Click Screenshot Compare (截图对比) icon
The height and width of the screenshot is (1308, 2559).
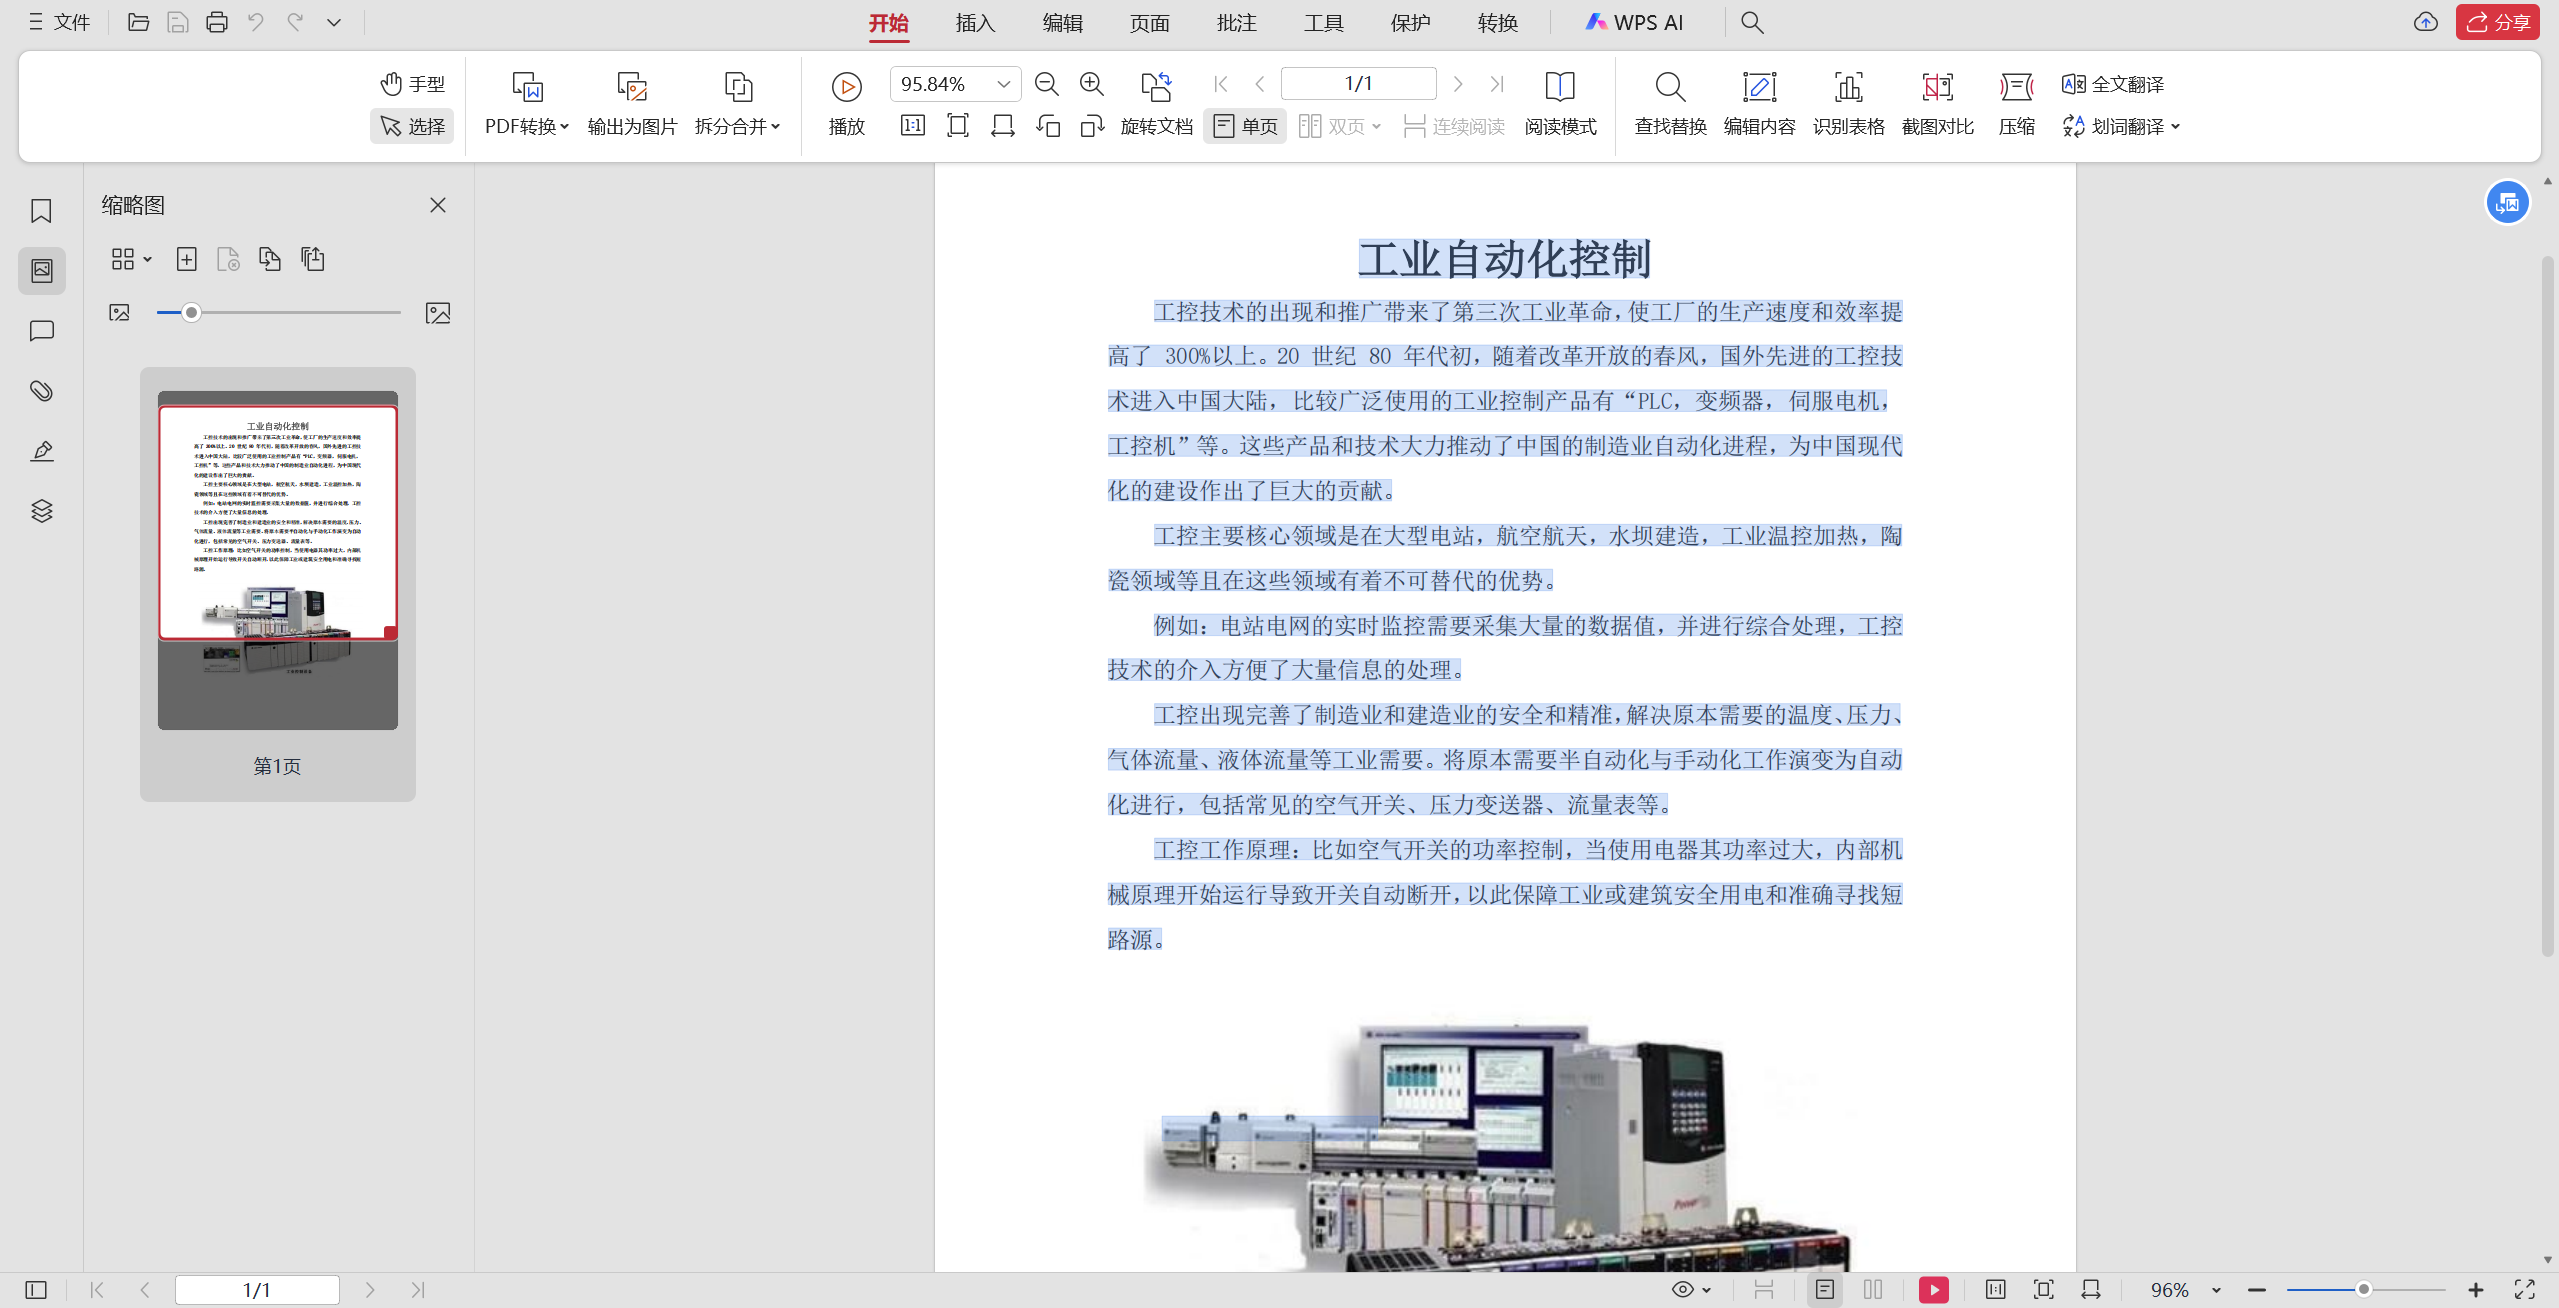1936,88
